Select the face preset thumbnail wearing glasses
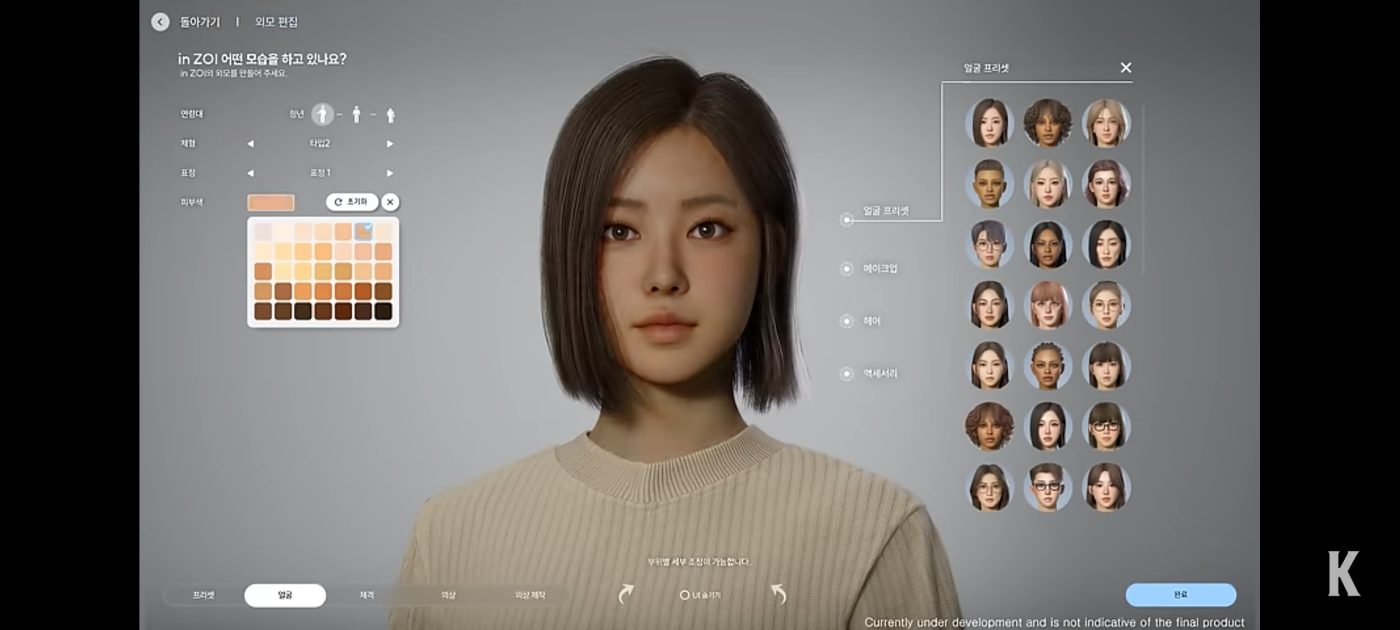 point(1048,487)
